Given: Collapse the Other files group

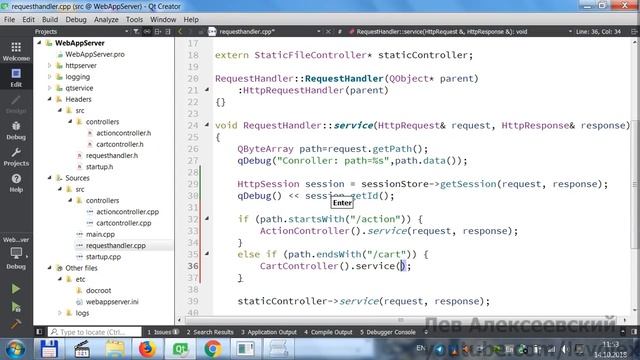Looking at the screenshot, I should 50,268.
